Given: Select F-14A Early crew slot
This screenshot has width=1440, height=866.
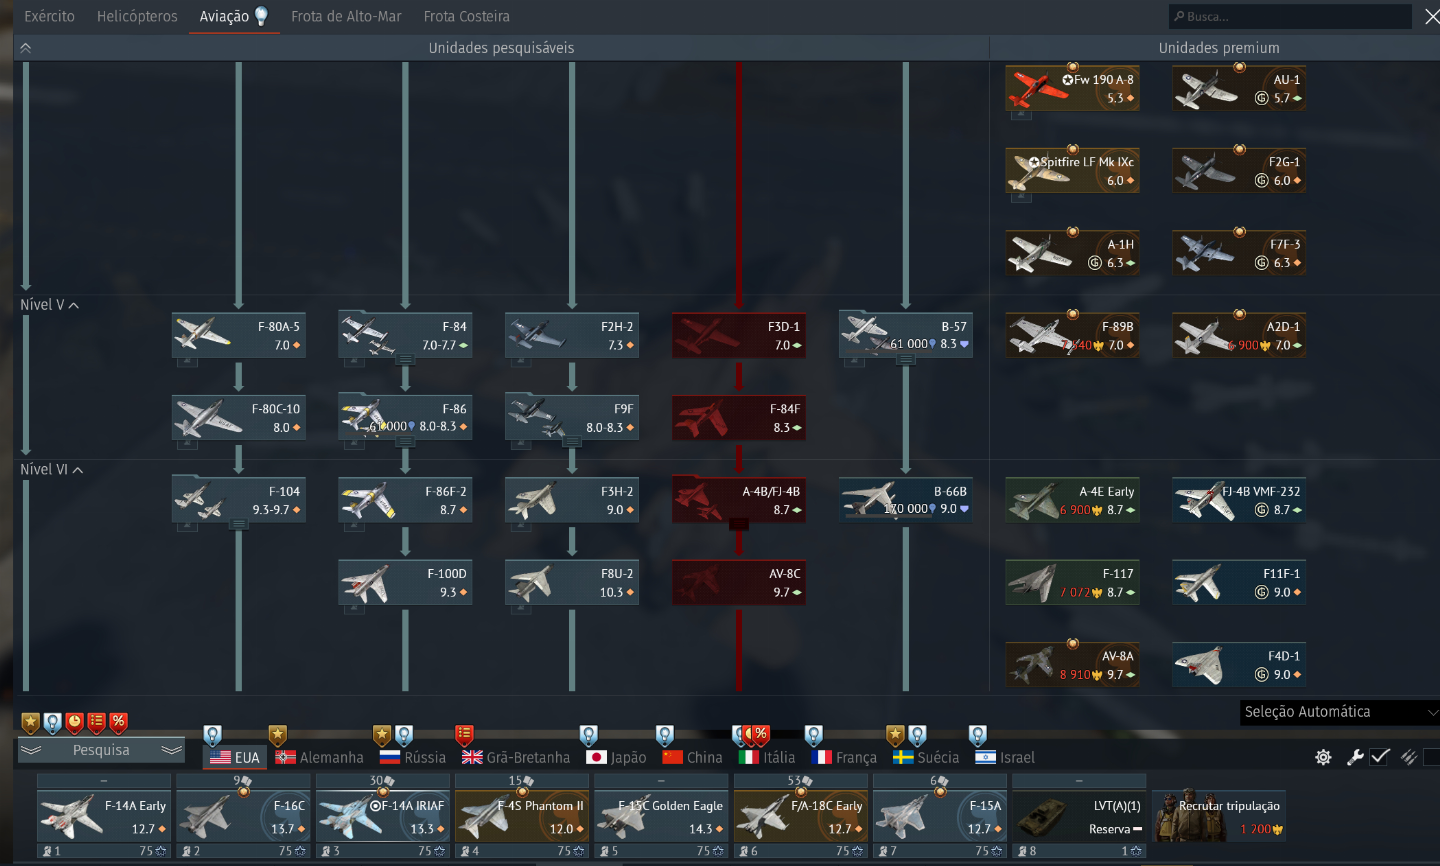Looking at the screenshot, I should (104, 816).
